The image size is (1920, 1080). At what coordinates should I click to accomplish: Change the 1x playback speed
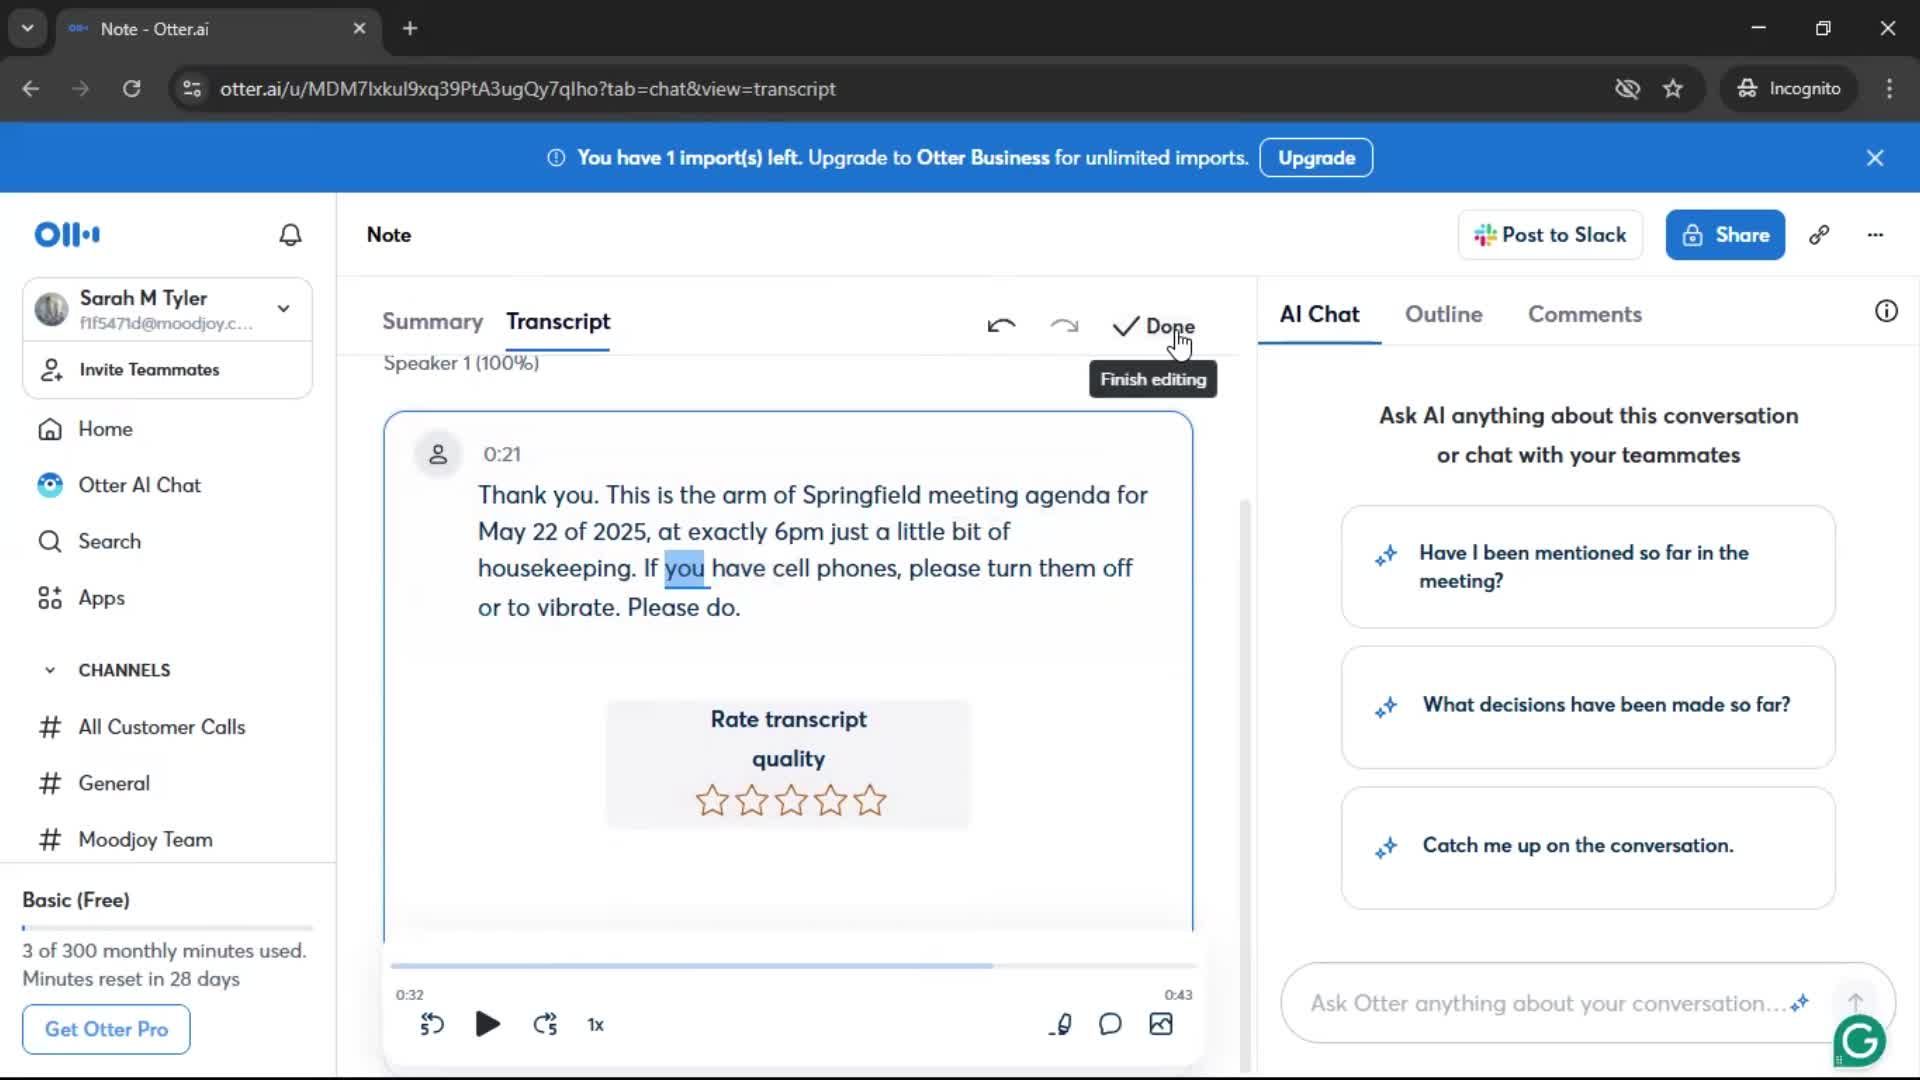[596, 1025]
